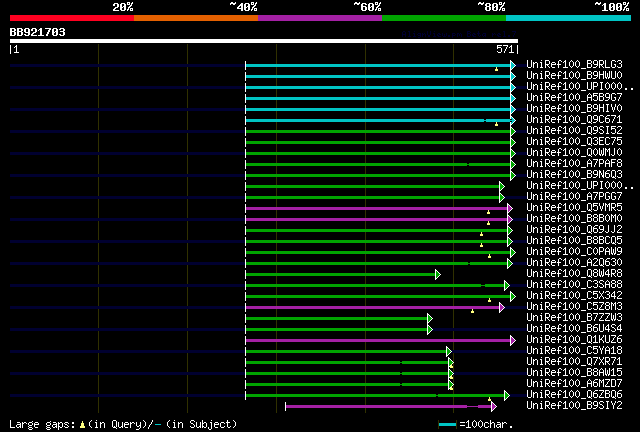Image resolution: width=640 pixels, height=432 pixels.
Task: Click the purple alignment bar for UniRef100_B8B0M0
Action: coord(376,220)
